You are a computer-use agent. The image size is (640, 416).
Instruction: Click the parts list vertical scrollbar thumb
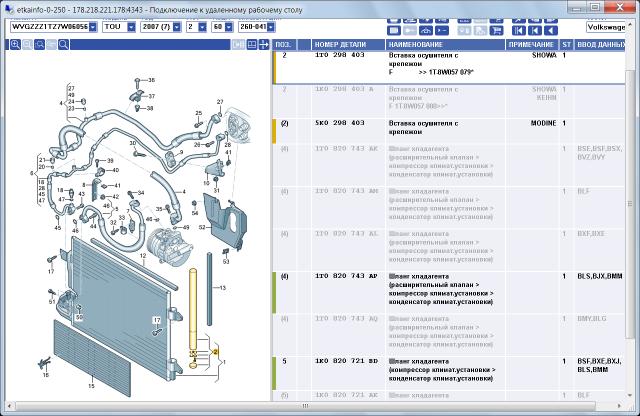[630, 203]
